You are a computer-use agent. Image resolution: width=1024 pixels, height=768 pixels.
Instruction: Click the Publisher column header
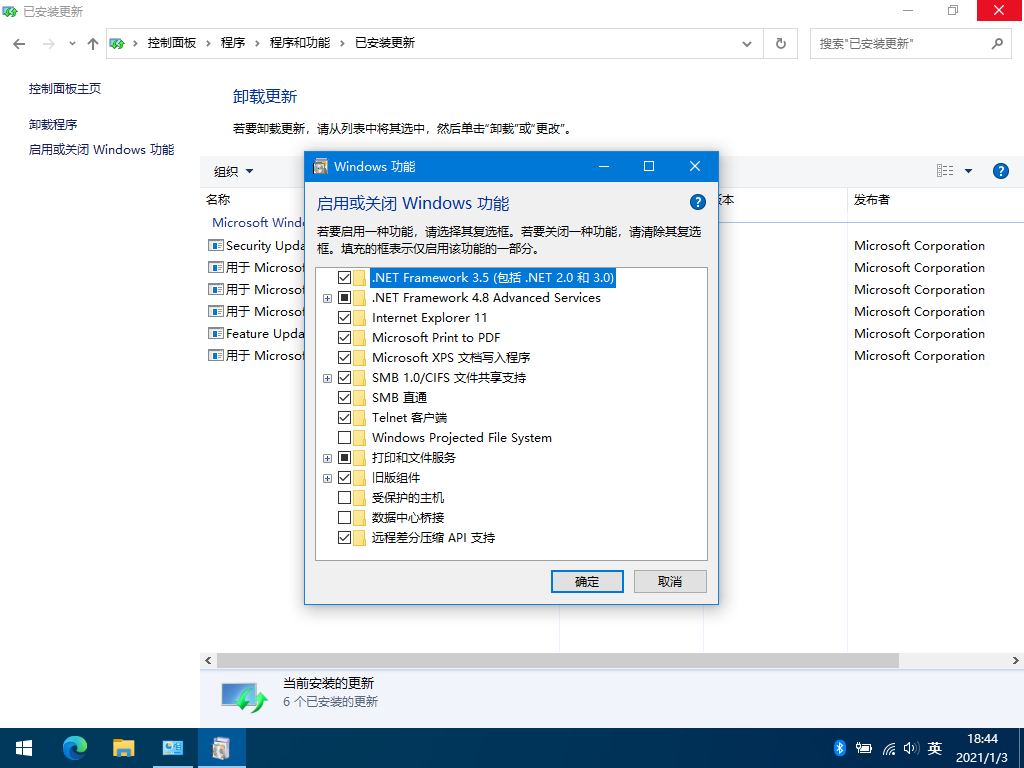click(x=872, y=200)
